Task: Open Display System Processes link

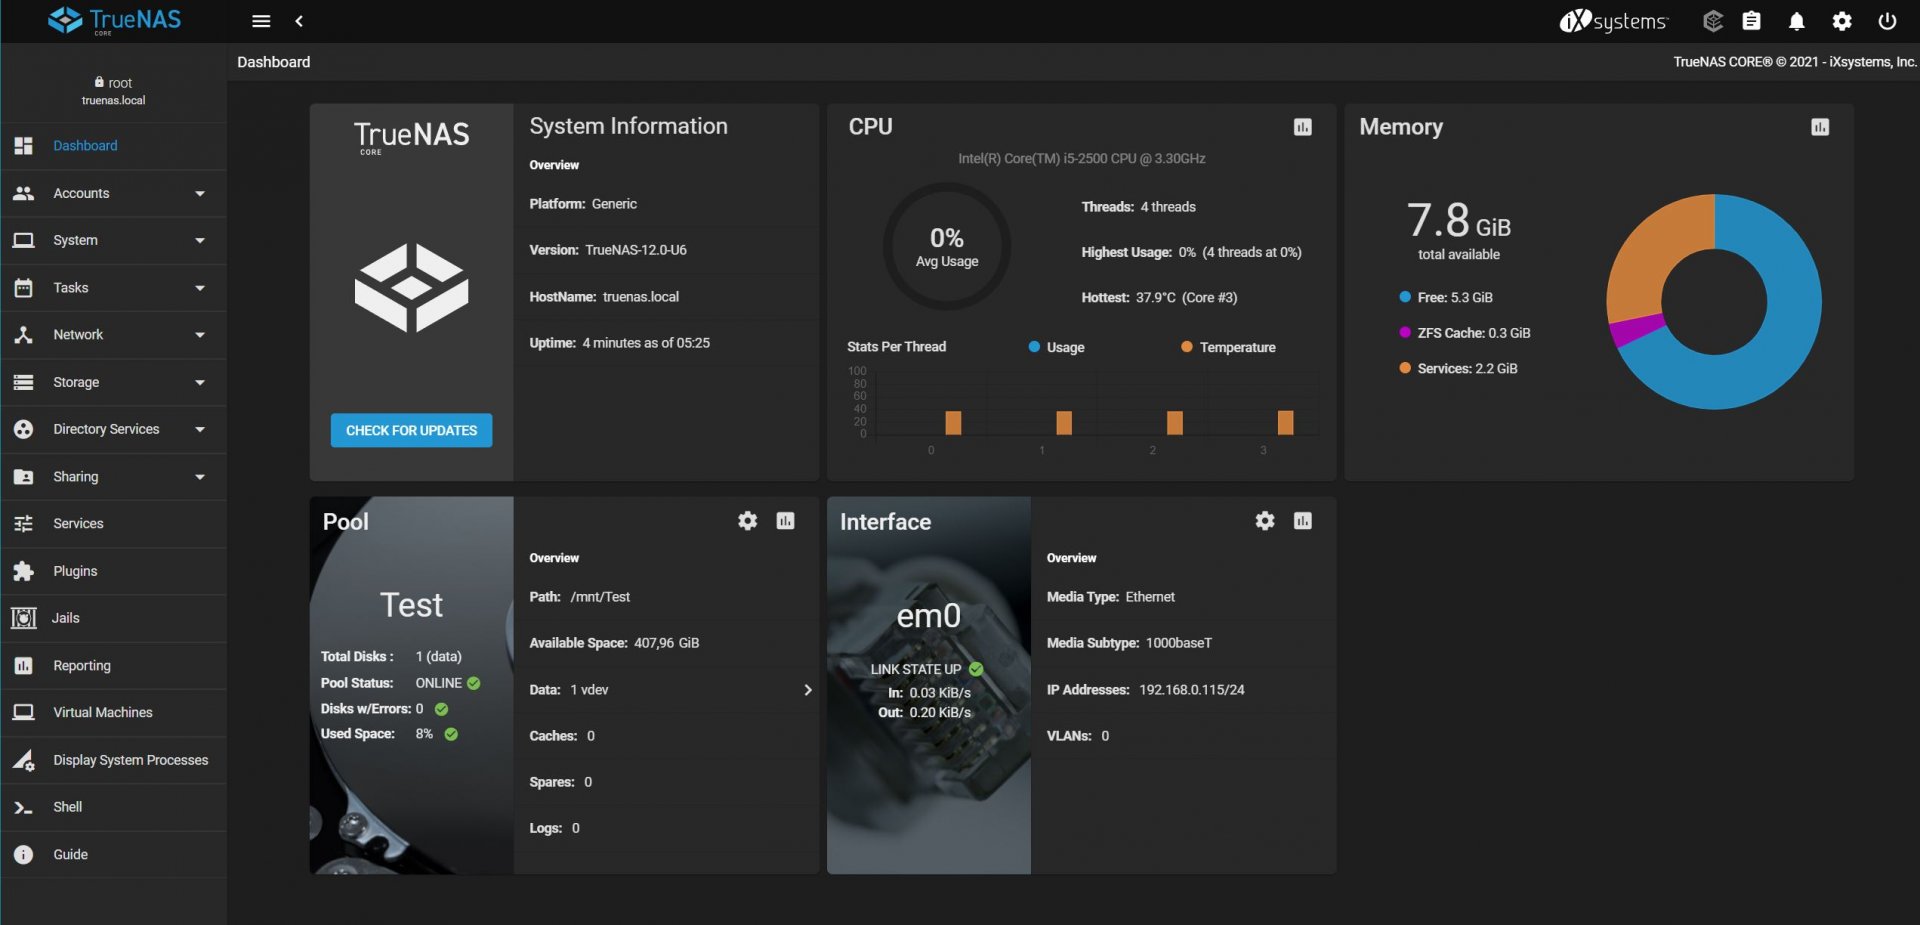Action: (x=114, y=760)
